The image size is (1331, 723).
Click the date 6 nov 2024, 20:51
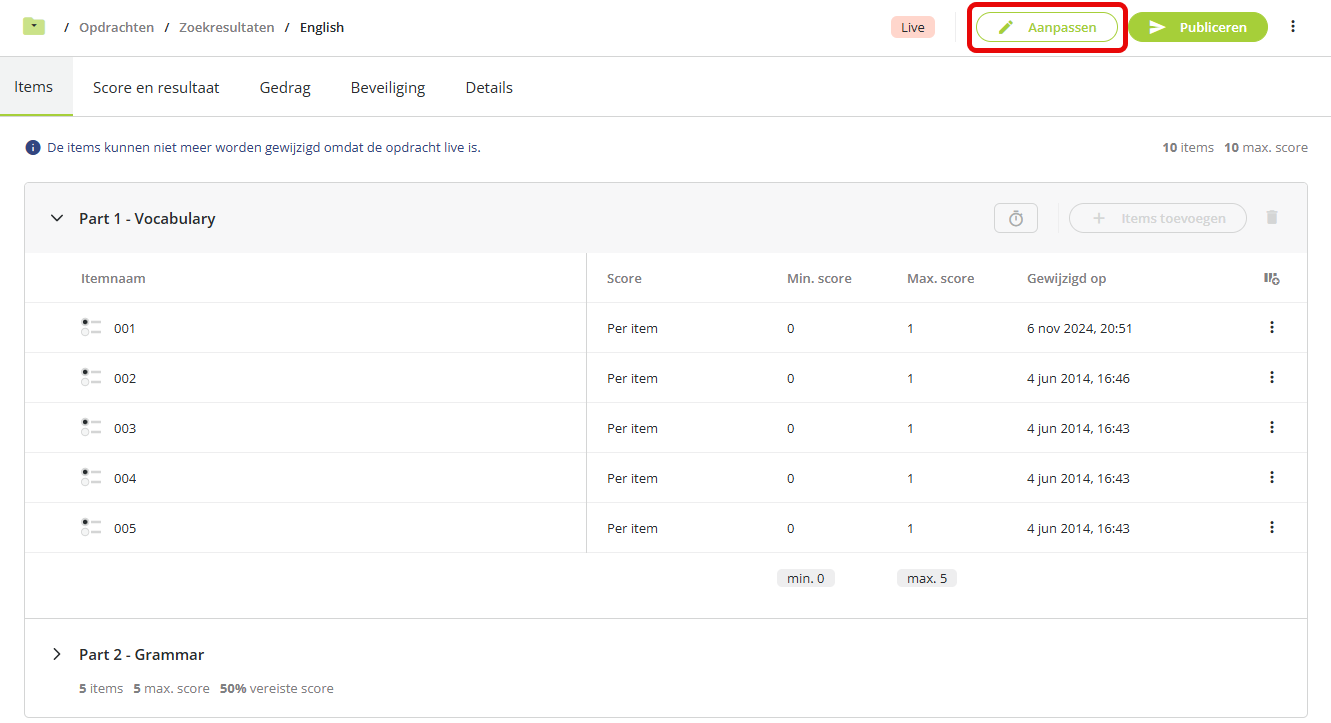[x=1079, y=328]
